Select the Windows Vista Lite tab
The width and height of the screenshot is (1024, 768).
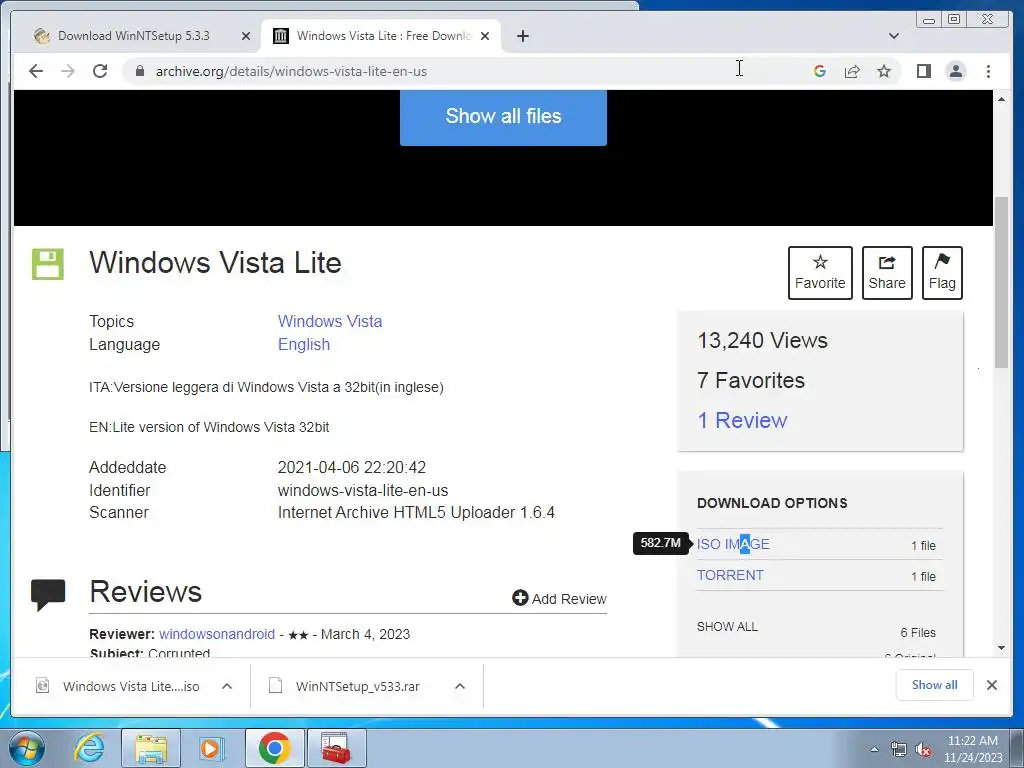(x=381, y=36)
